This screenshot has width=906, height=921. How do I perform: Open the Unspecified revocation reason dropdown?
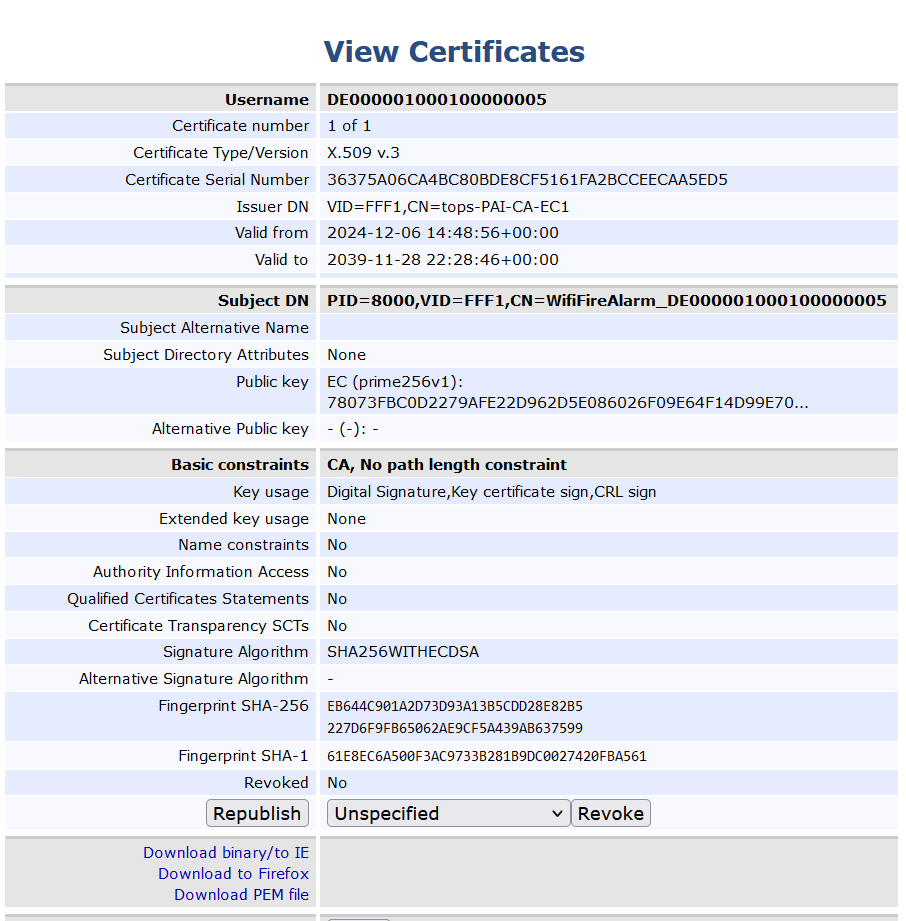pos(448,813)
